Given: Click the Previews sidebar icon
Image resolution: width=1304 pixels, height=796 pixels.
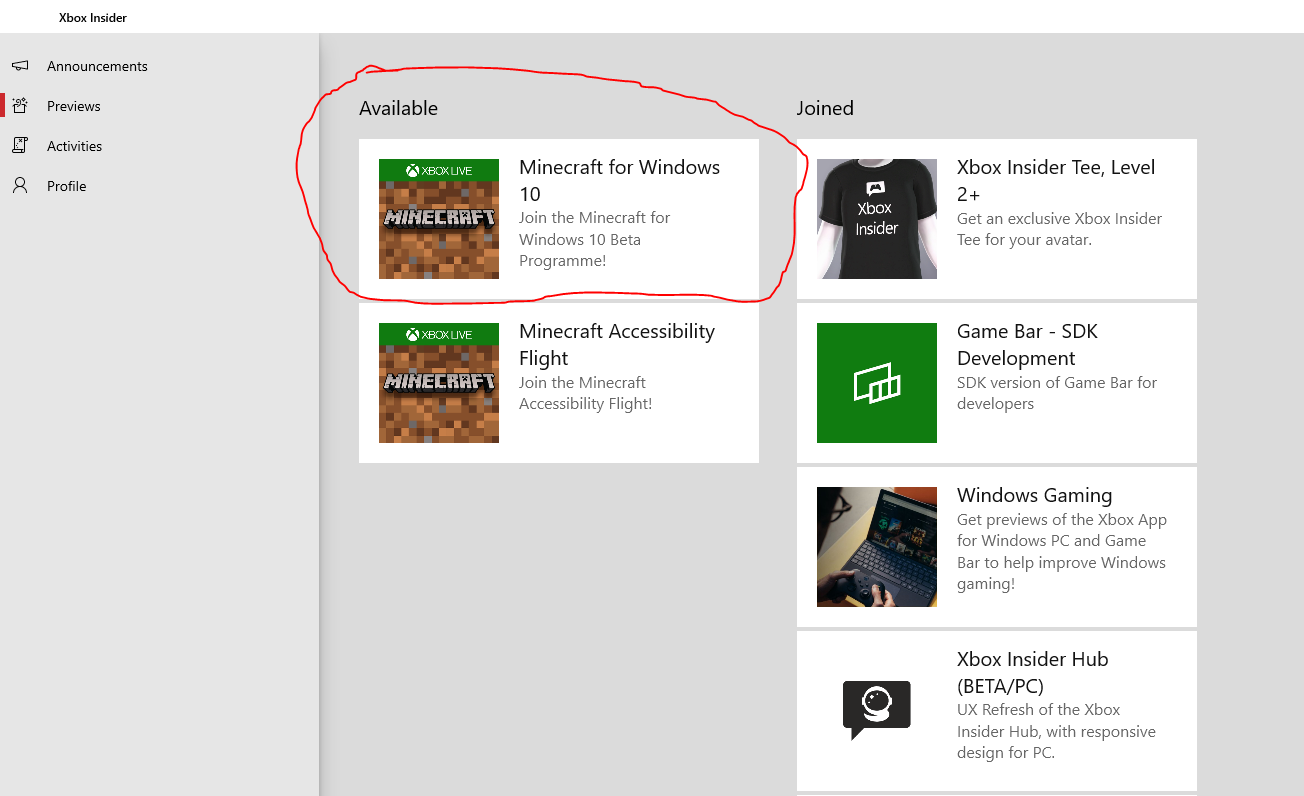Looking at the screenshot, I should (x=20, y=106).
